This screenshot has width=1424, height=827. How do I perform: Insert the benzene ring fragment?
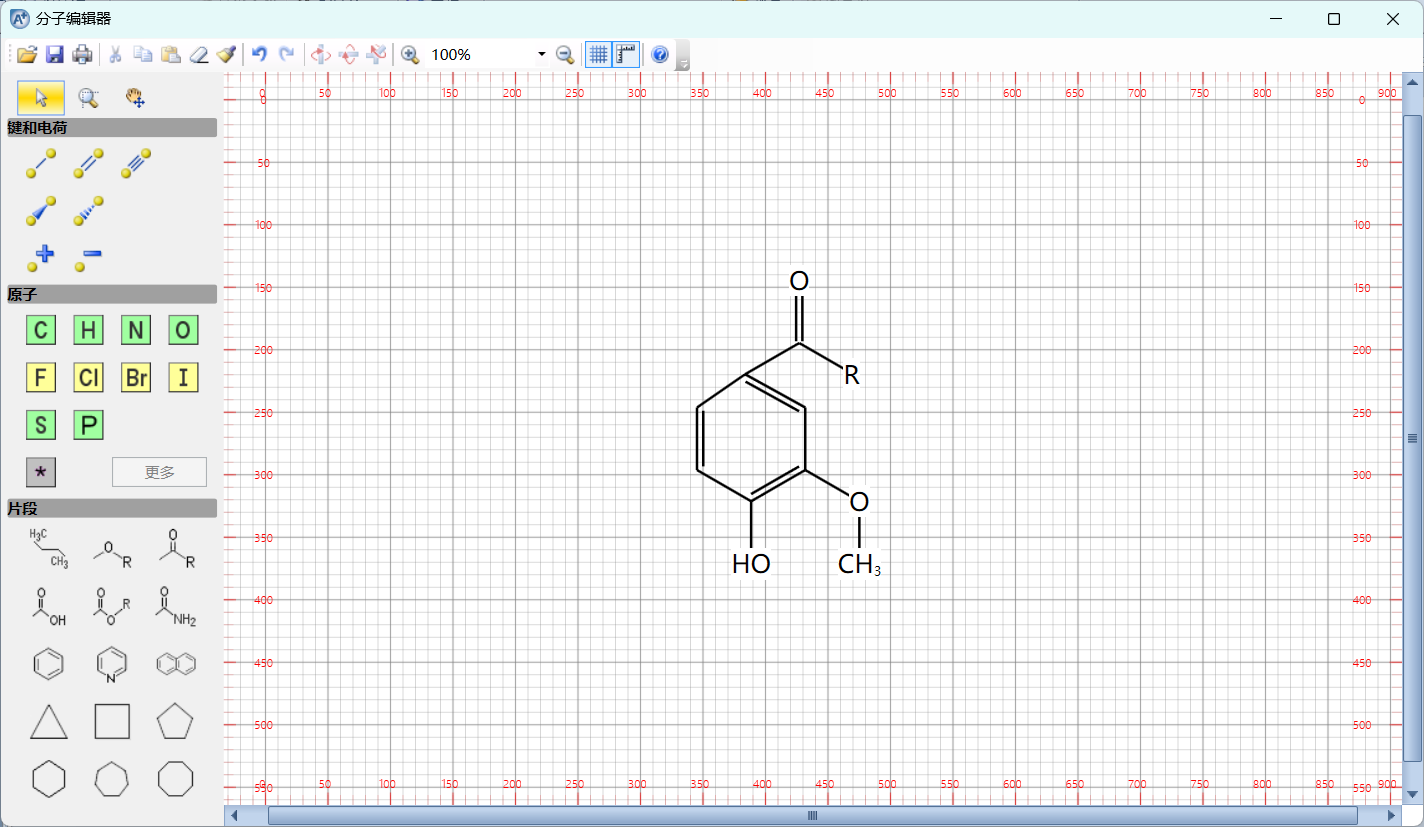pos(49,664)
